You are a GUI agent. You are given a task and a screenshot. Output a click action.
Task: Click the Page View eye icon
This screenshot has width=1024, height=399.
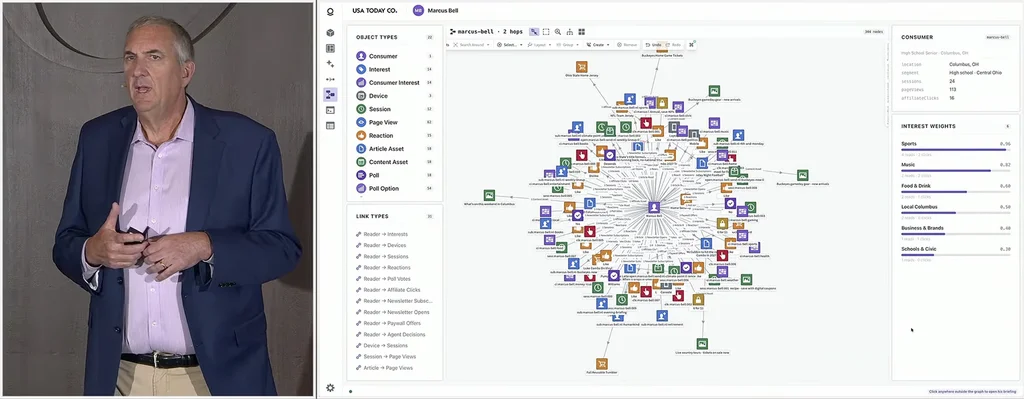(x=361, y=122)
